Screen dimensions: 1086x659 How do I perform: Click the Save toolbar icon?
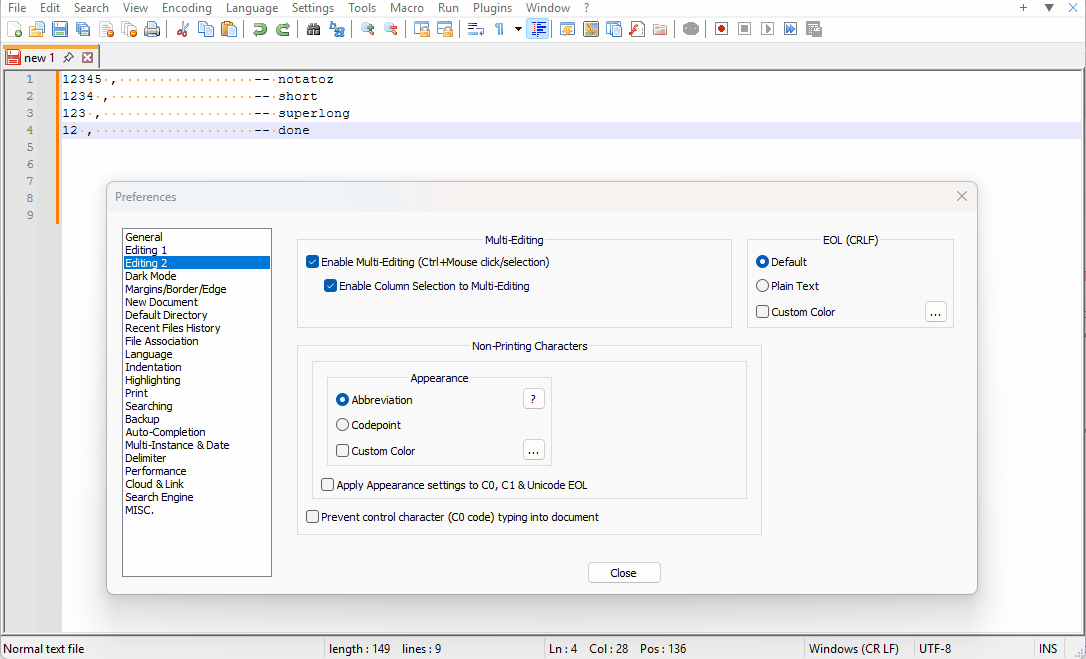tap(60, 29)
